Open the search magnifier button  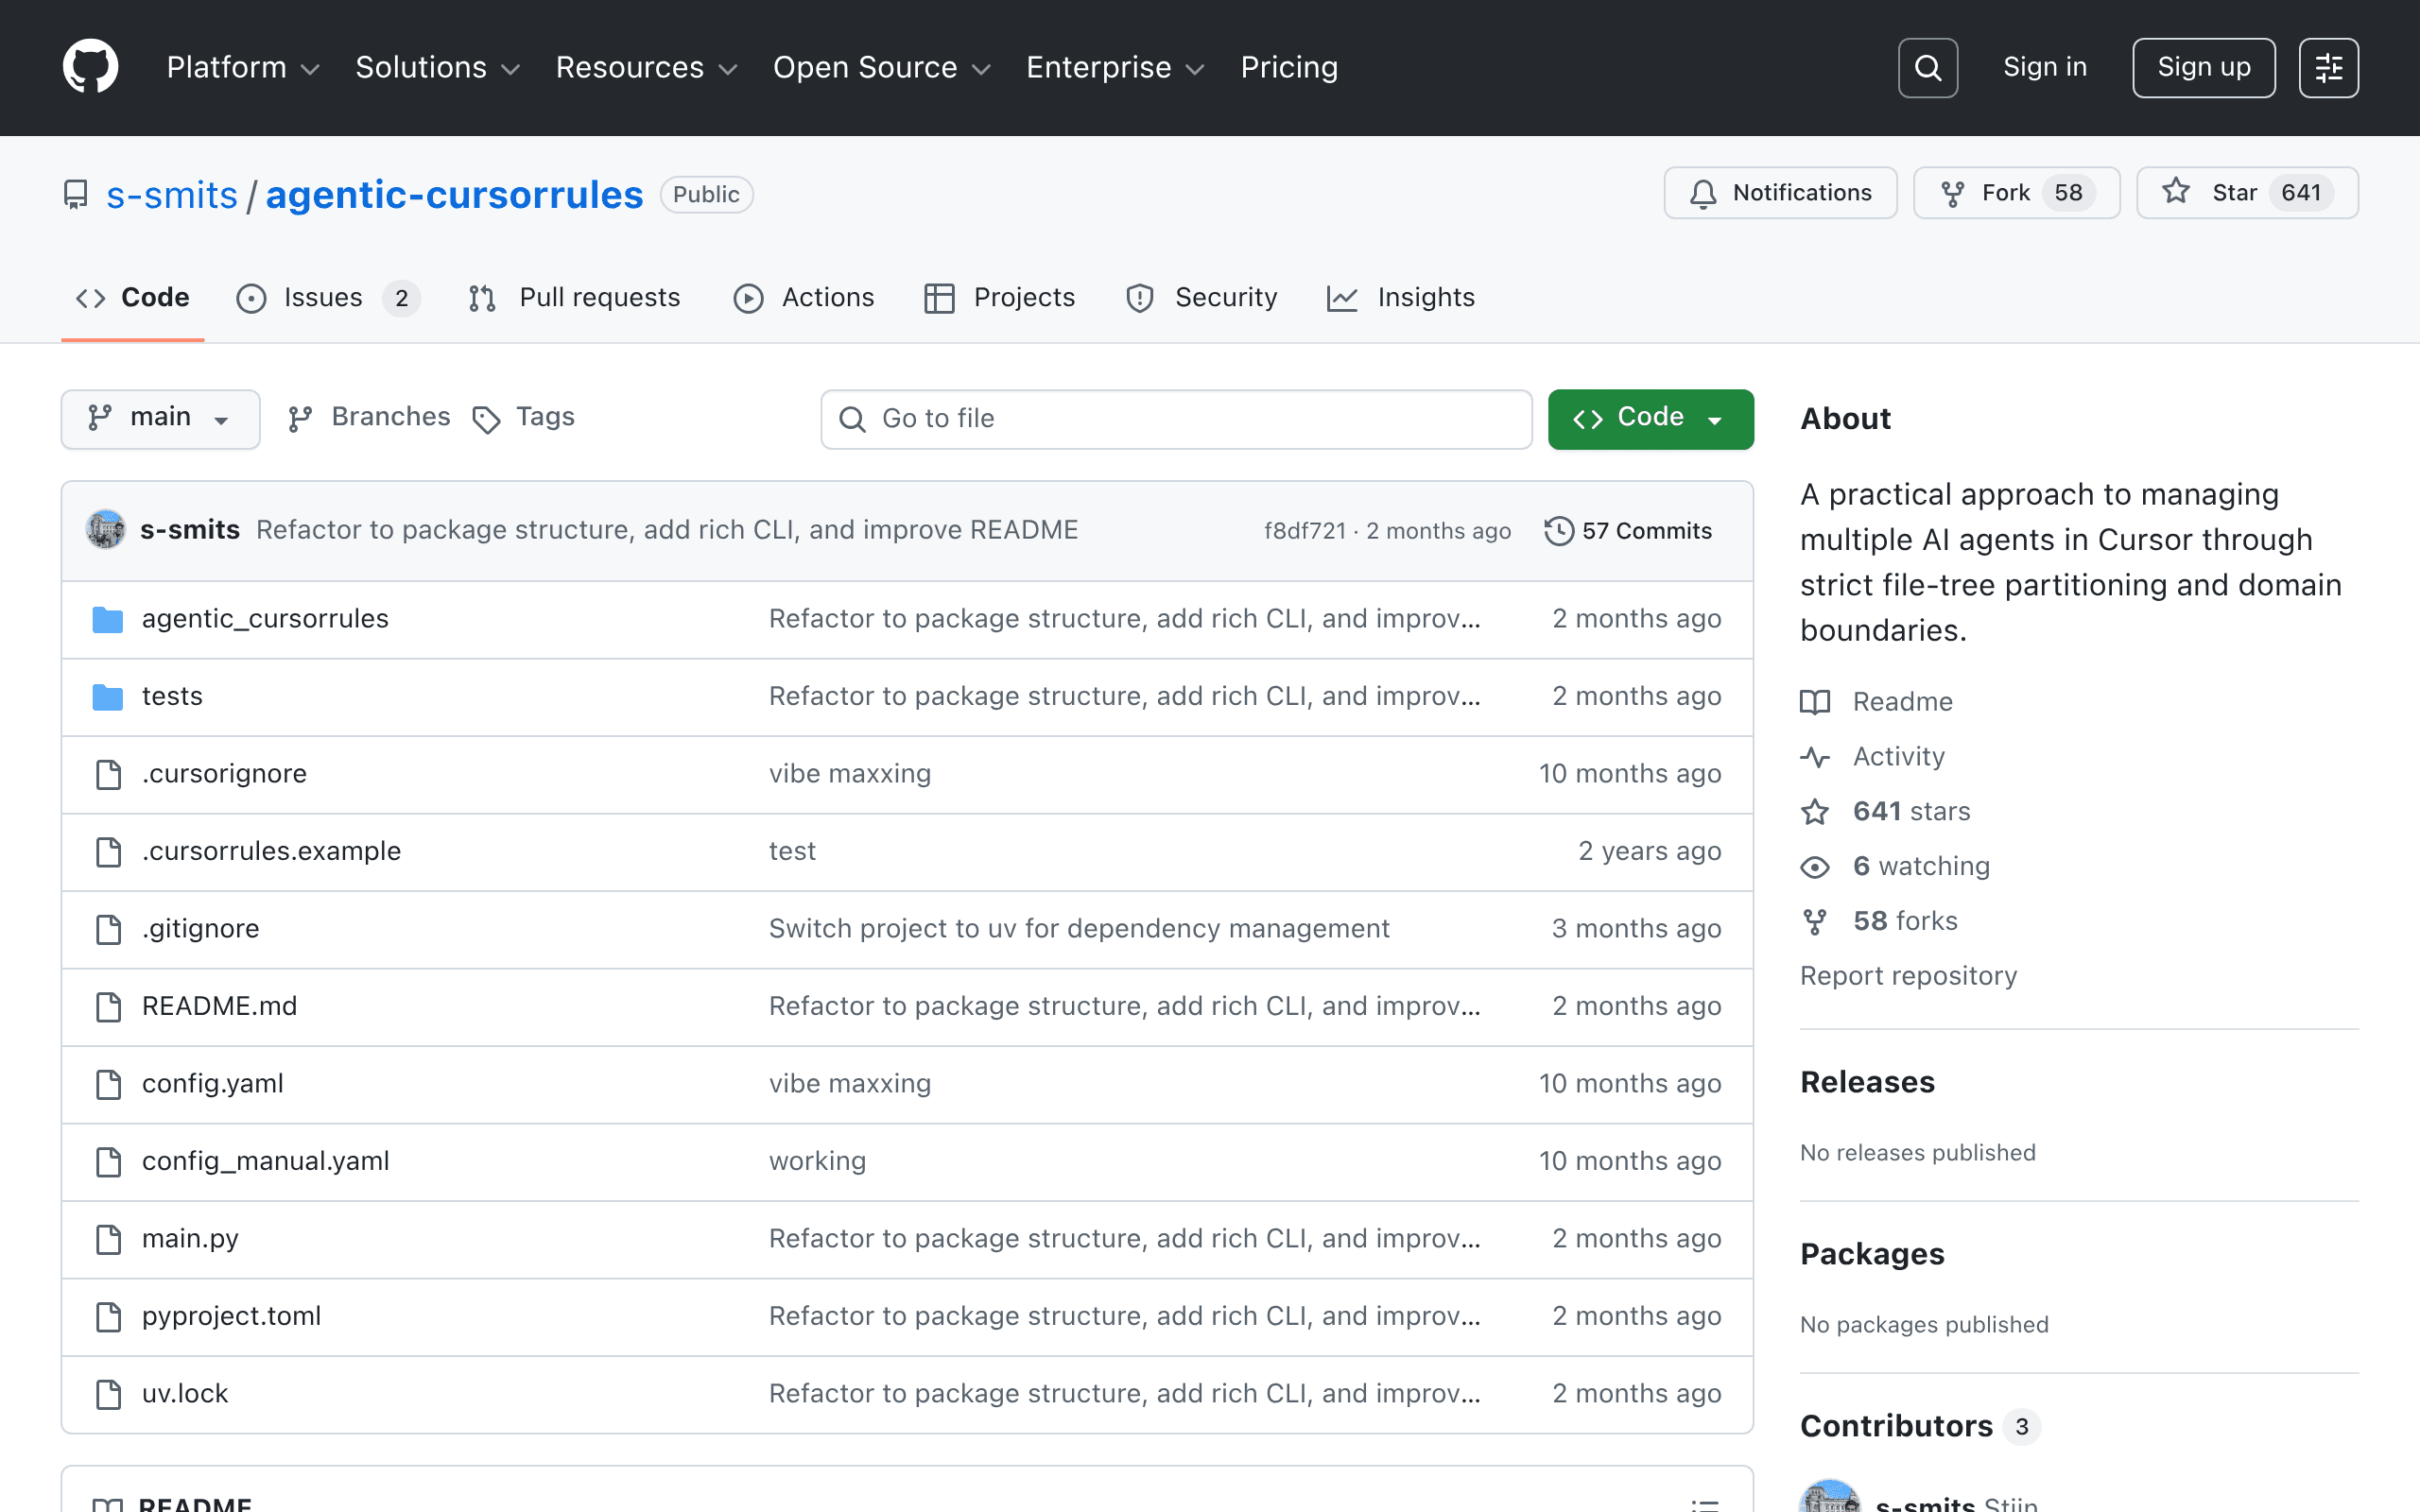click(1927, 68)
